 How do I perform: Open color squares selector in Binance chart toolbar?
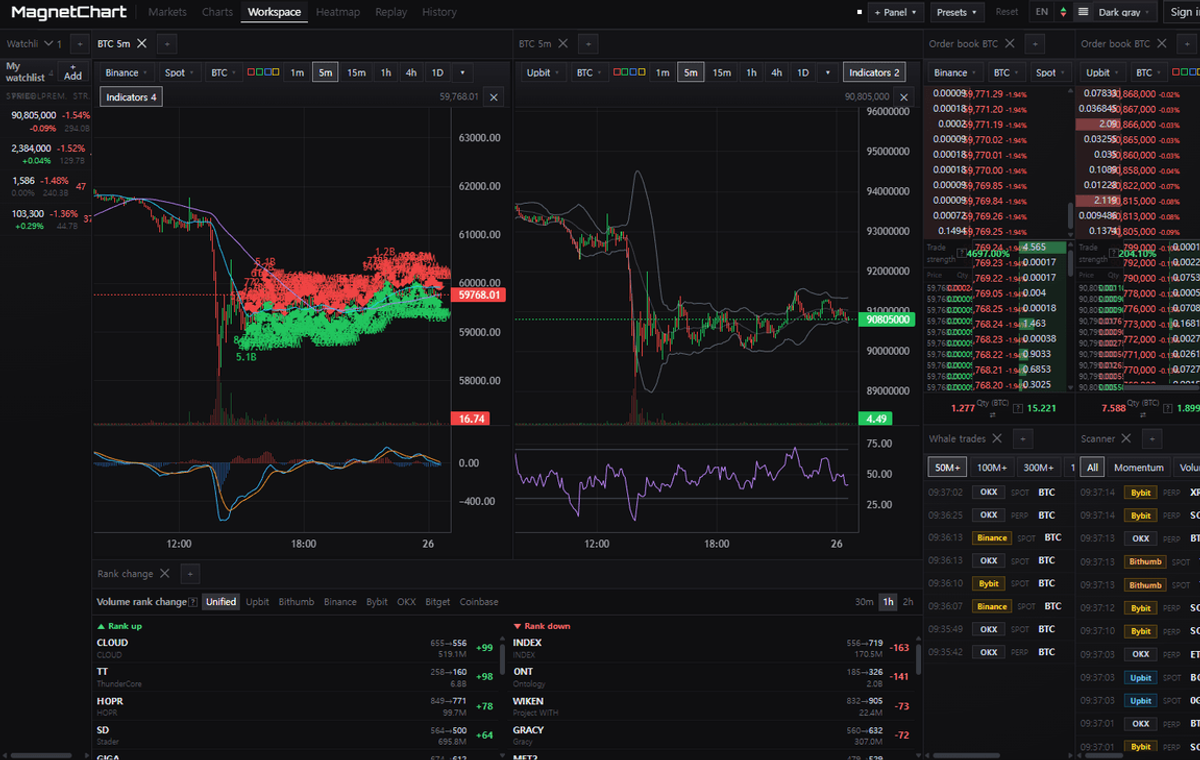[263, 73]
